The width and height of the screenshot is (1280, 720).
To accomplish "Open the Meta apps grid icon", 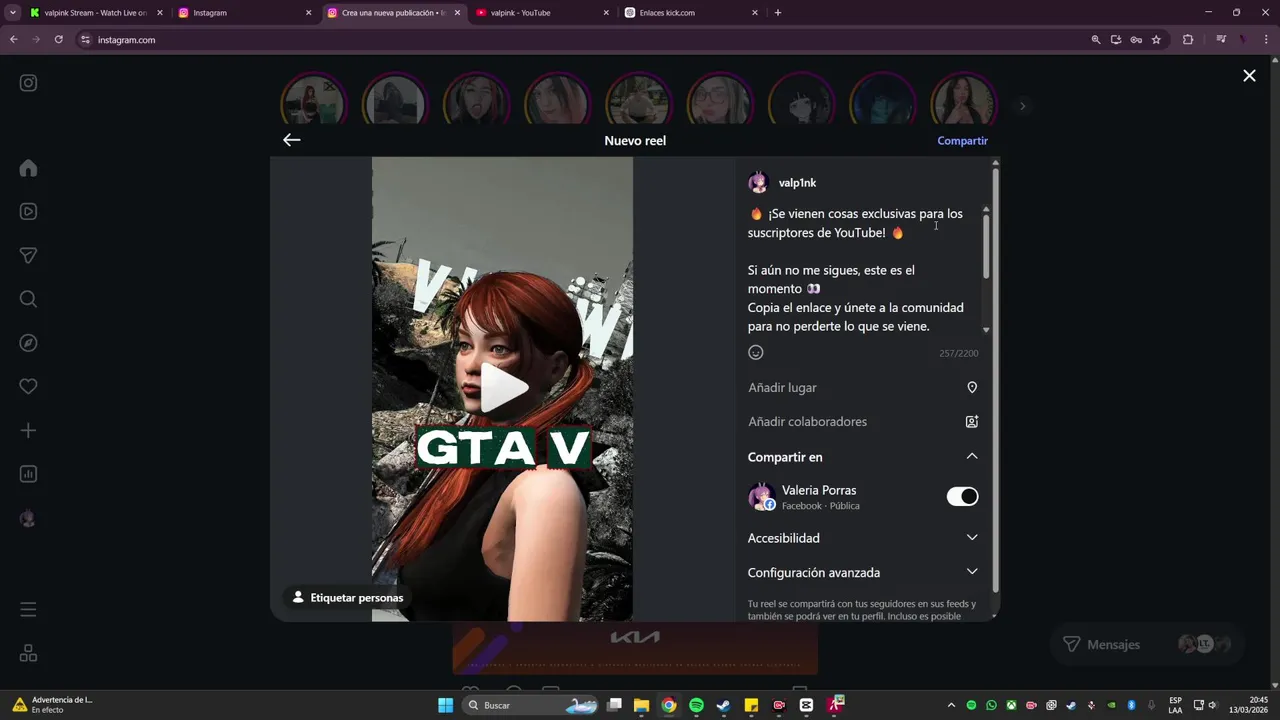I will pos(28,653).
